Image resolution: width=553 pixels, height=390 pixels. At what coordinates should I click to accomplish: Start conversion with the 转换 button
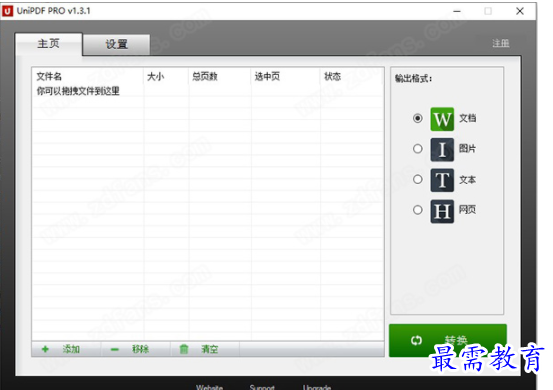click(x=448, y=340)
